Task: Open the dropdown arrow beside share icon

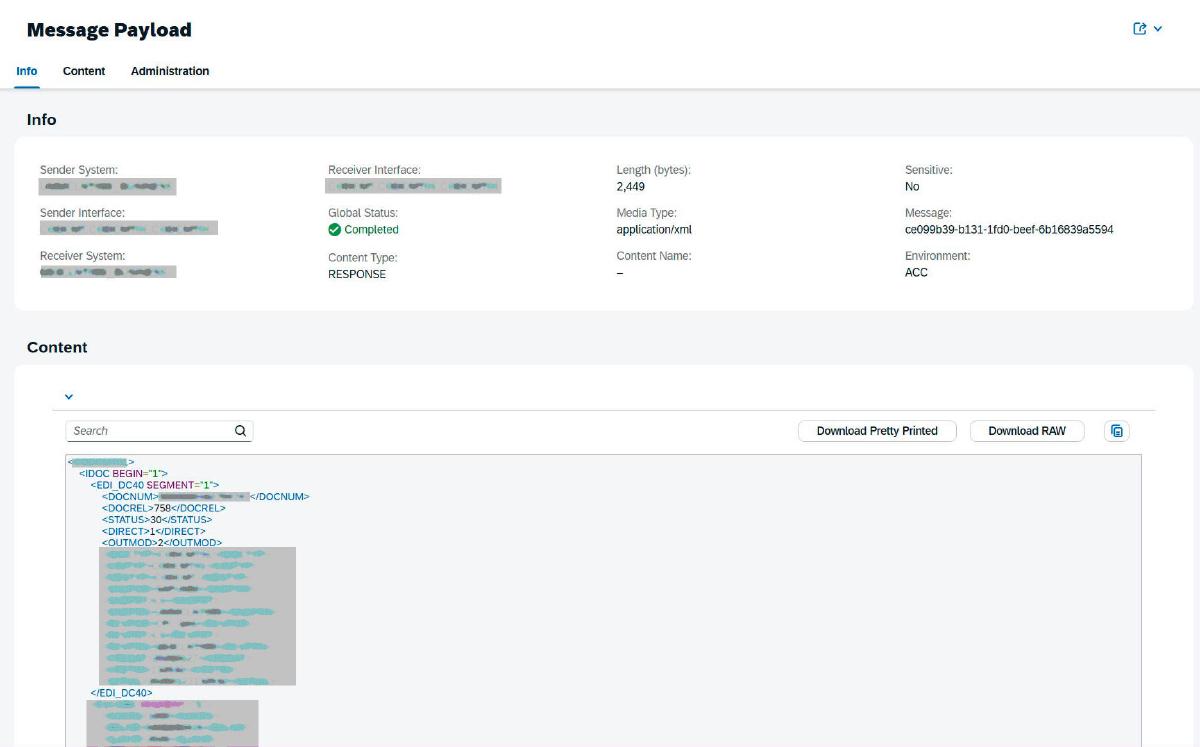Action: [x=1158, y=29]
